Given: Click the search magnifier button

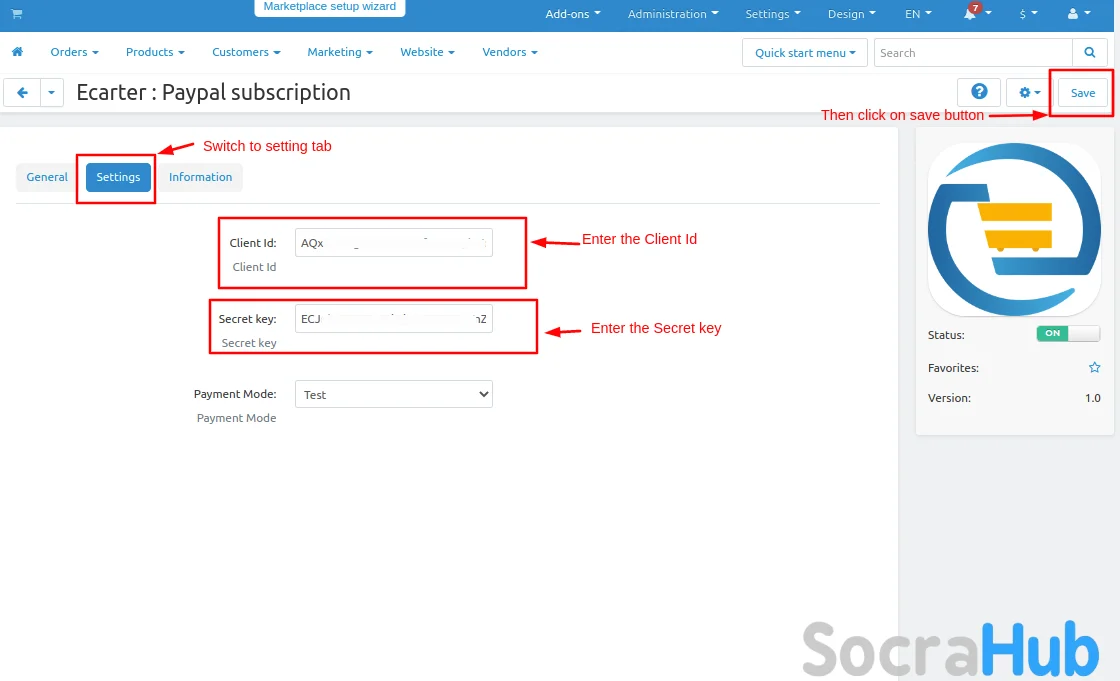Looking at the screenshot, I should point(1088,53).
